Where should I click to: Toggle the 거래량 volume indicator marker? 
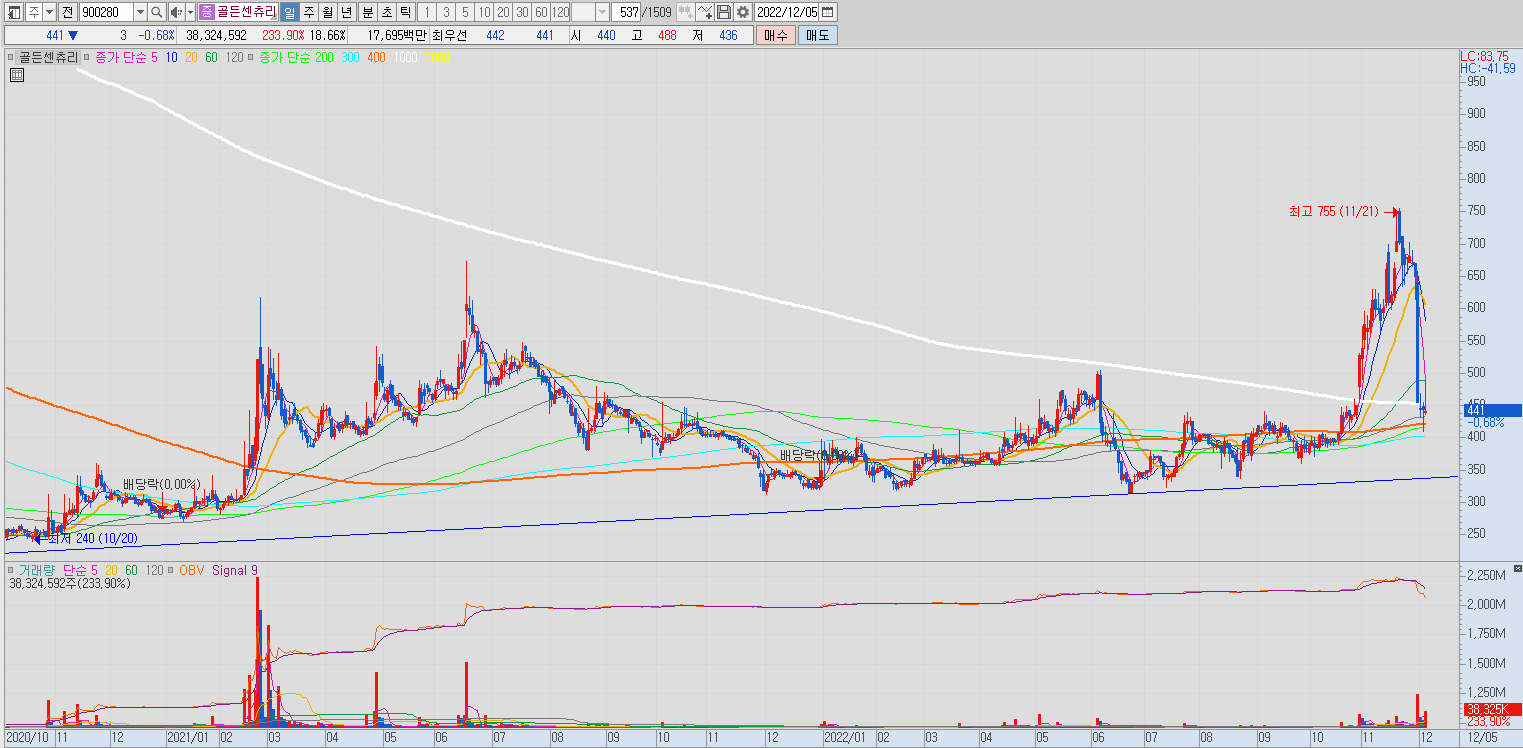point(11,570)
